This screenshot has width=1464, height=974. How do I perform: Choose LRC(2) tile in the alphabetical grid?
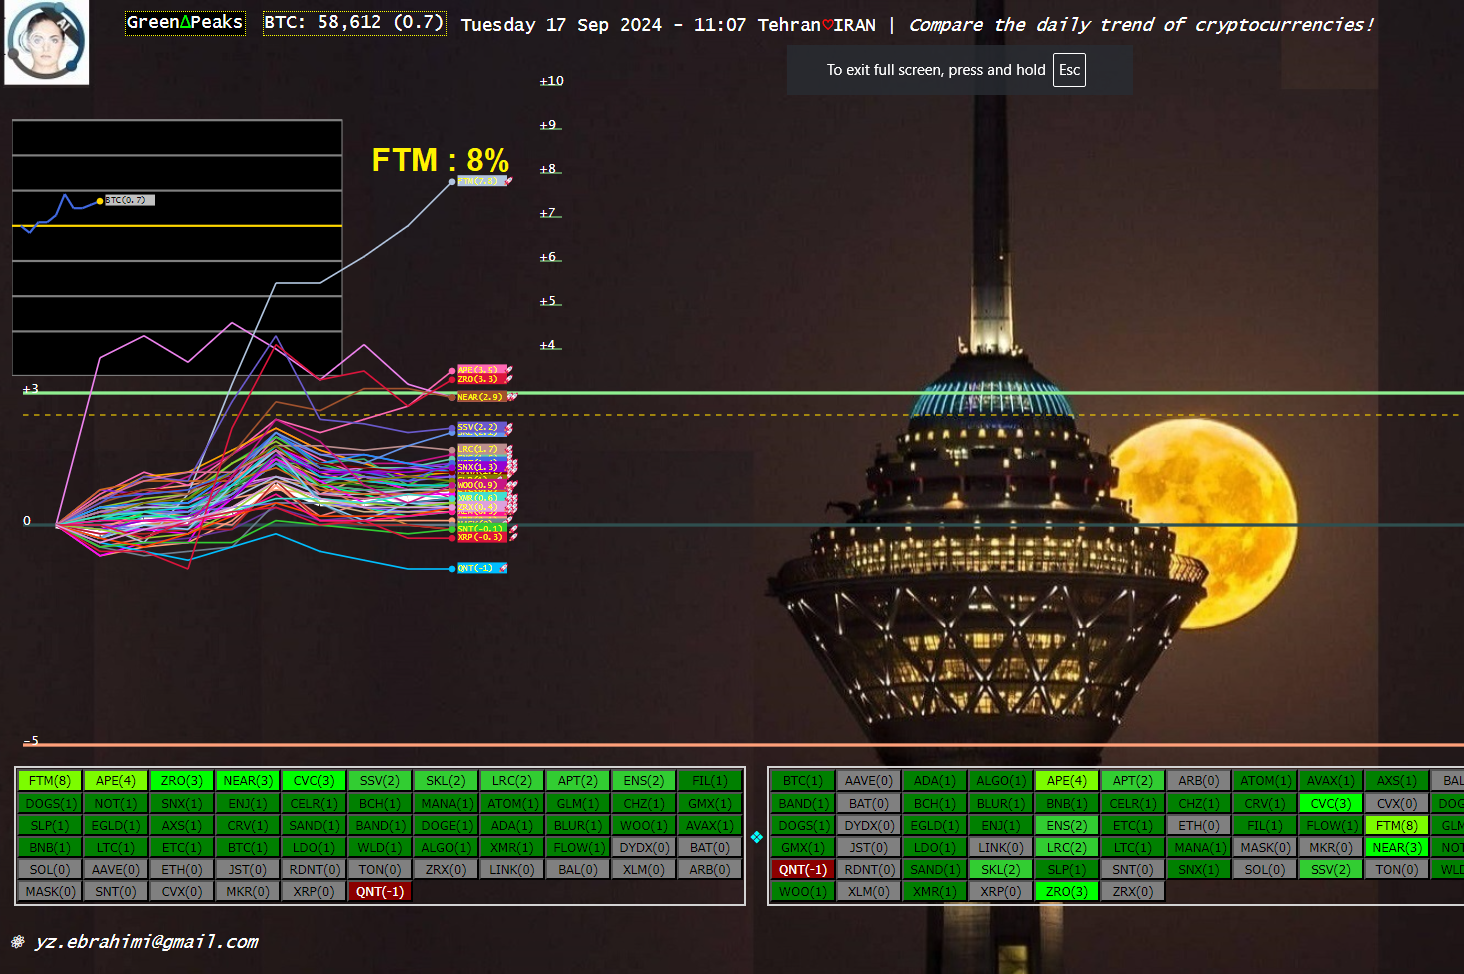click(x=1066, y=848)
